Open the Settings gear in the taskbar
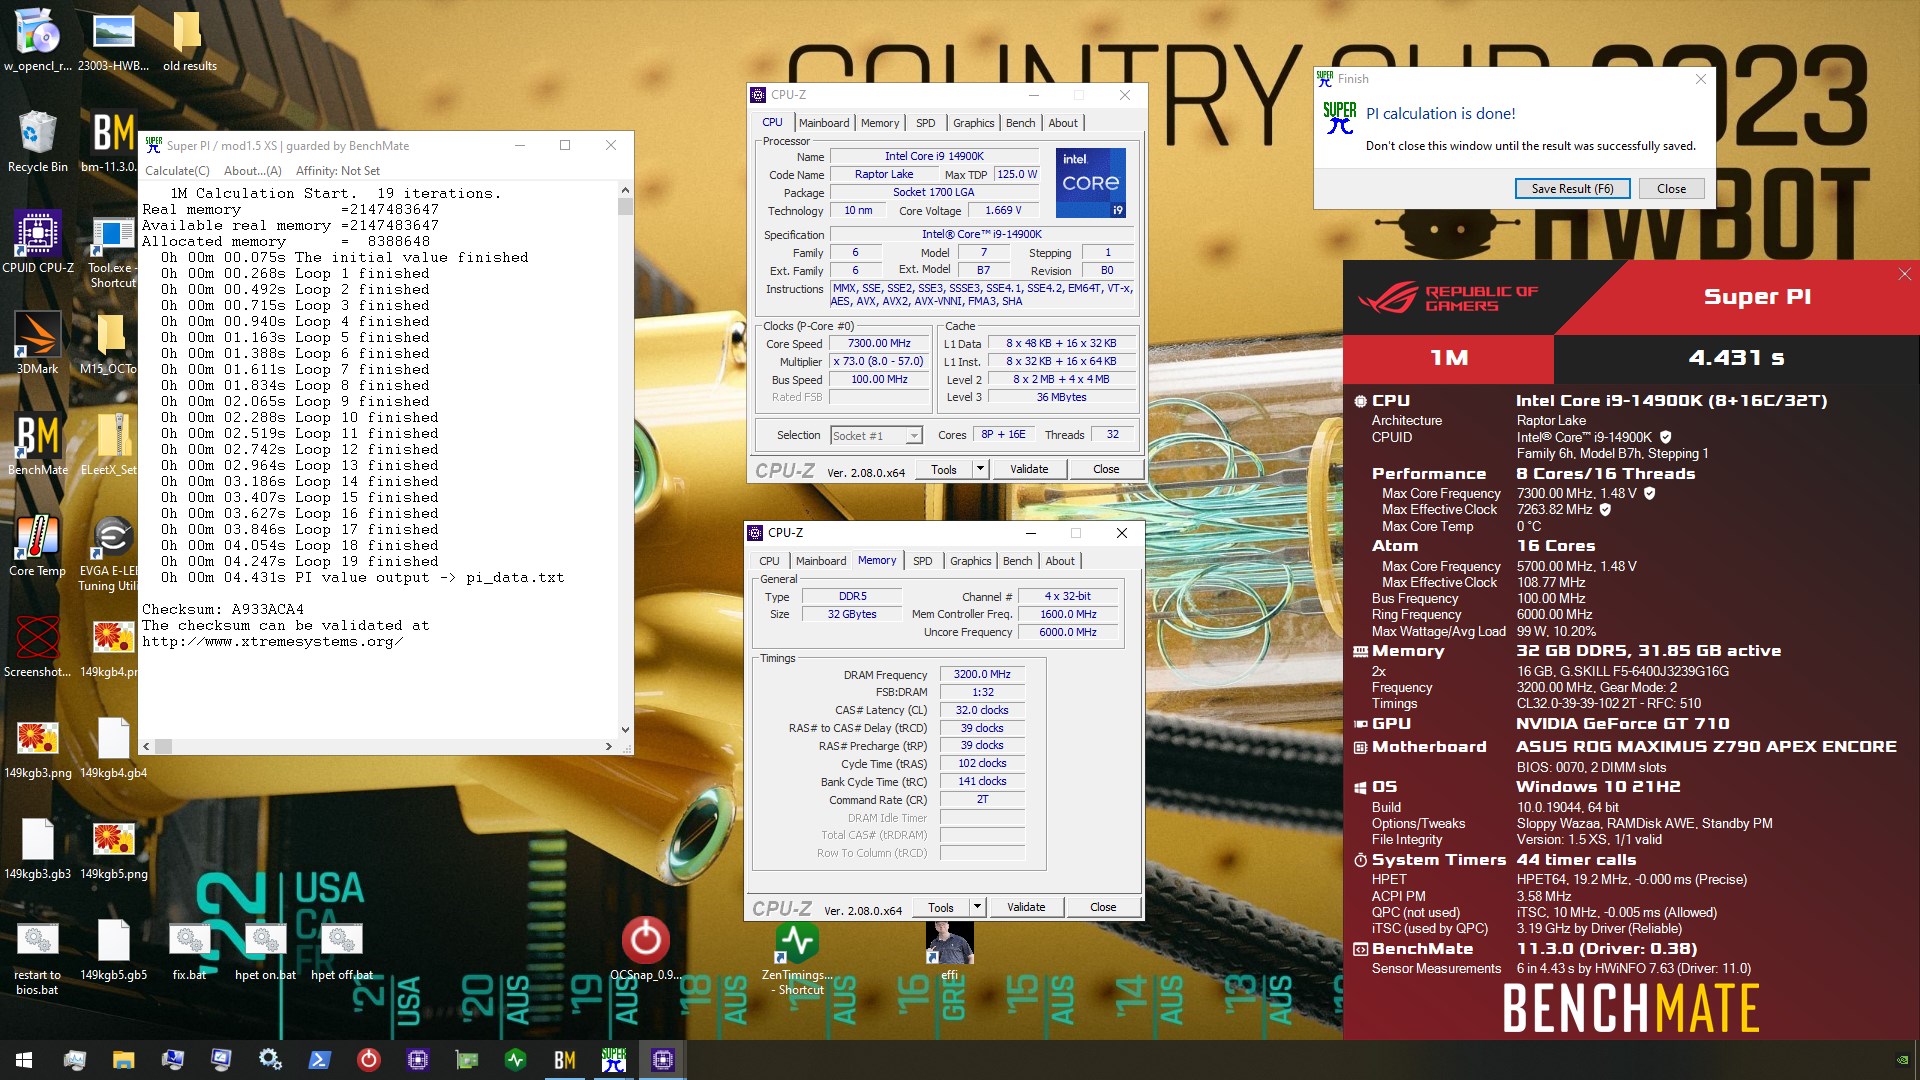Image resolution: width=1920 pixels, height=1080 pixels. click(270, 1060)
